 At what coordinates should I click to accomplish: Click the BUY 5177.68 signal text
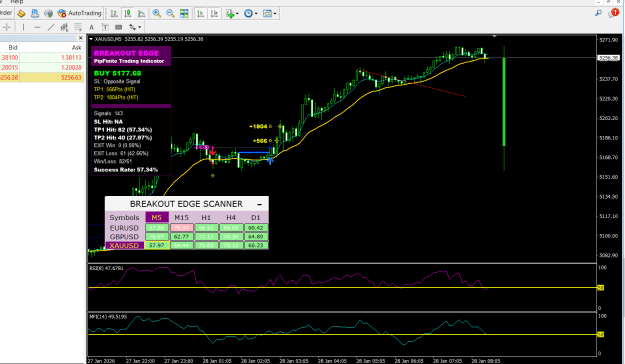(x=118, y=73)
